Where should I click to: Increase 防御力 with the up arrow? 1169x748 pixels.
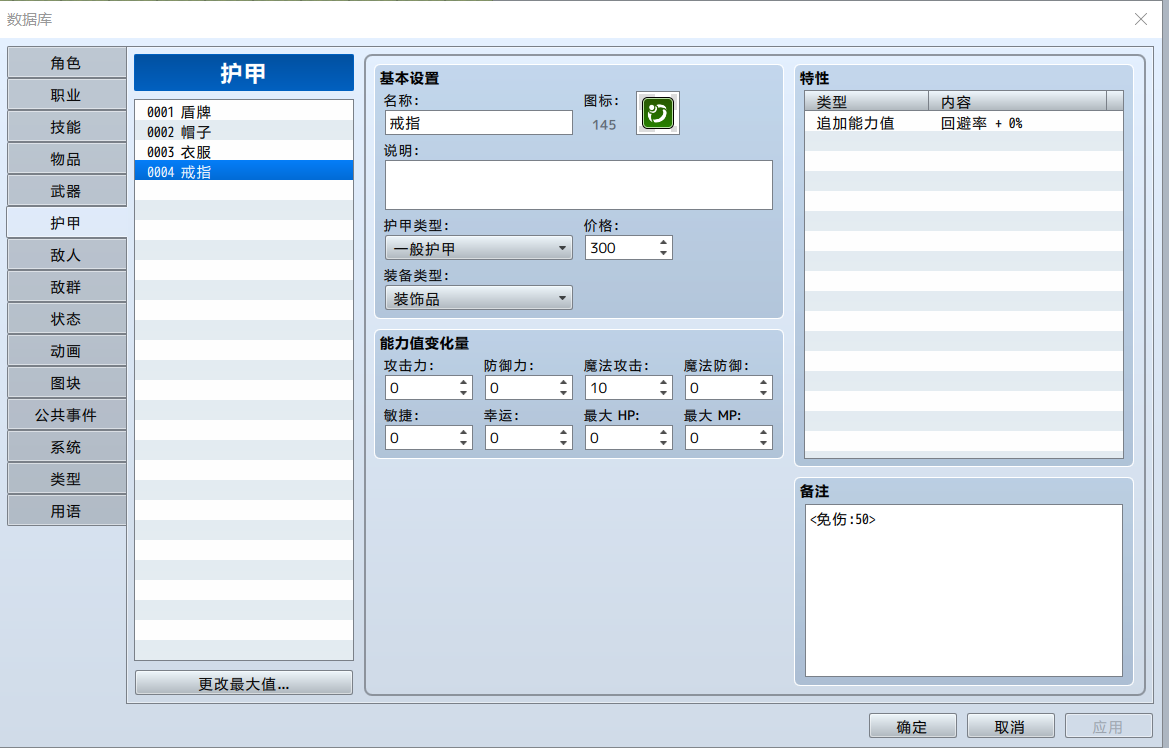[x=564, y=382]
